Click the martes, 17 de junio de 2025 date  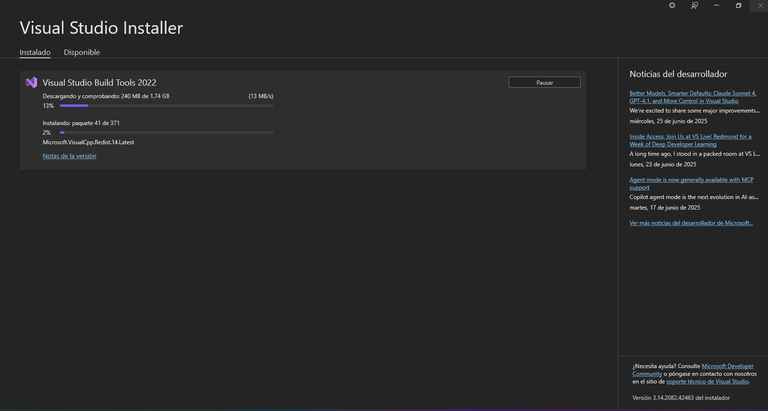(665, 207)
